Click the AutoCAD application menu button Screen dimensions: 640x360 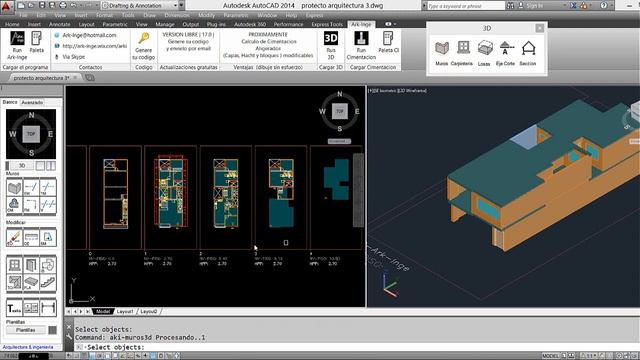tap(6, 7)
